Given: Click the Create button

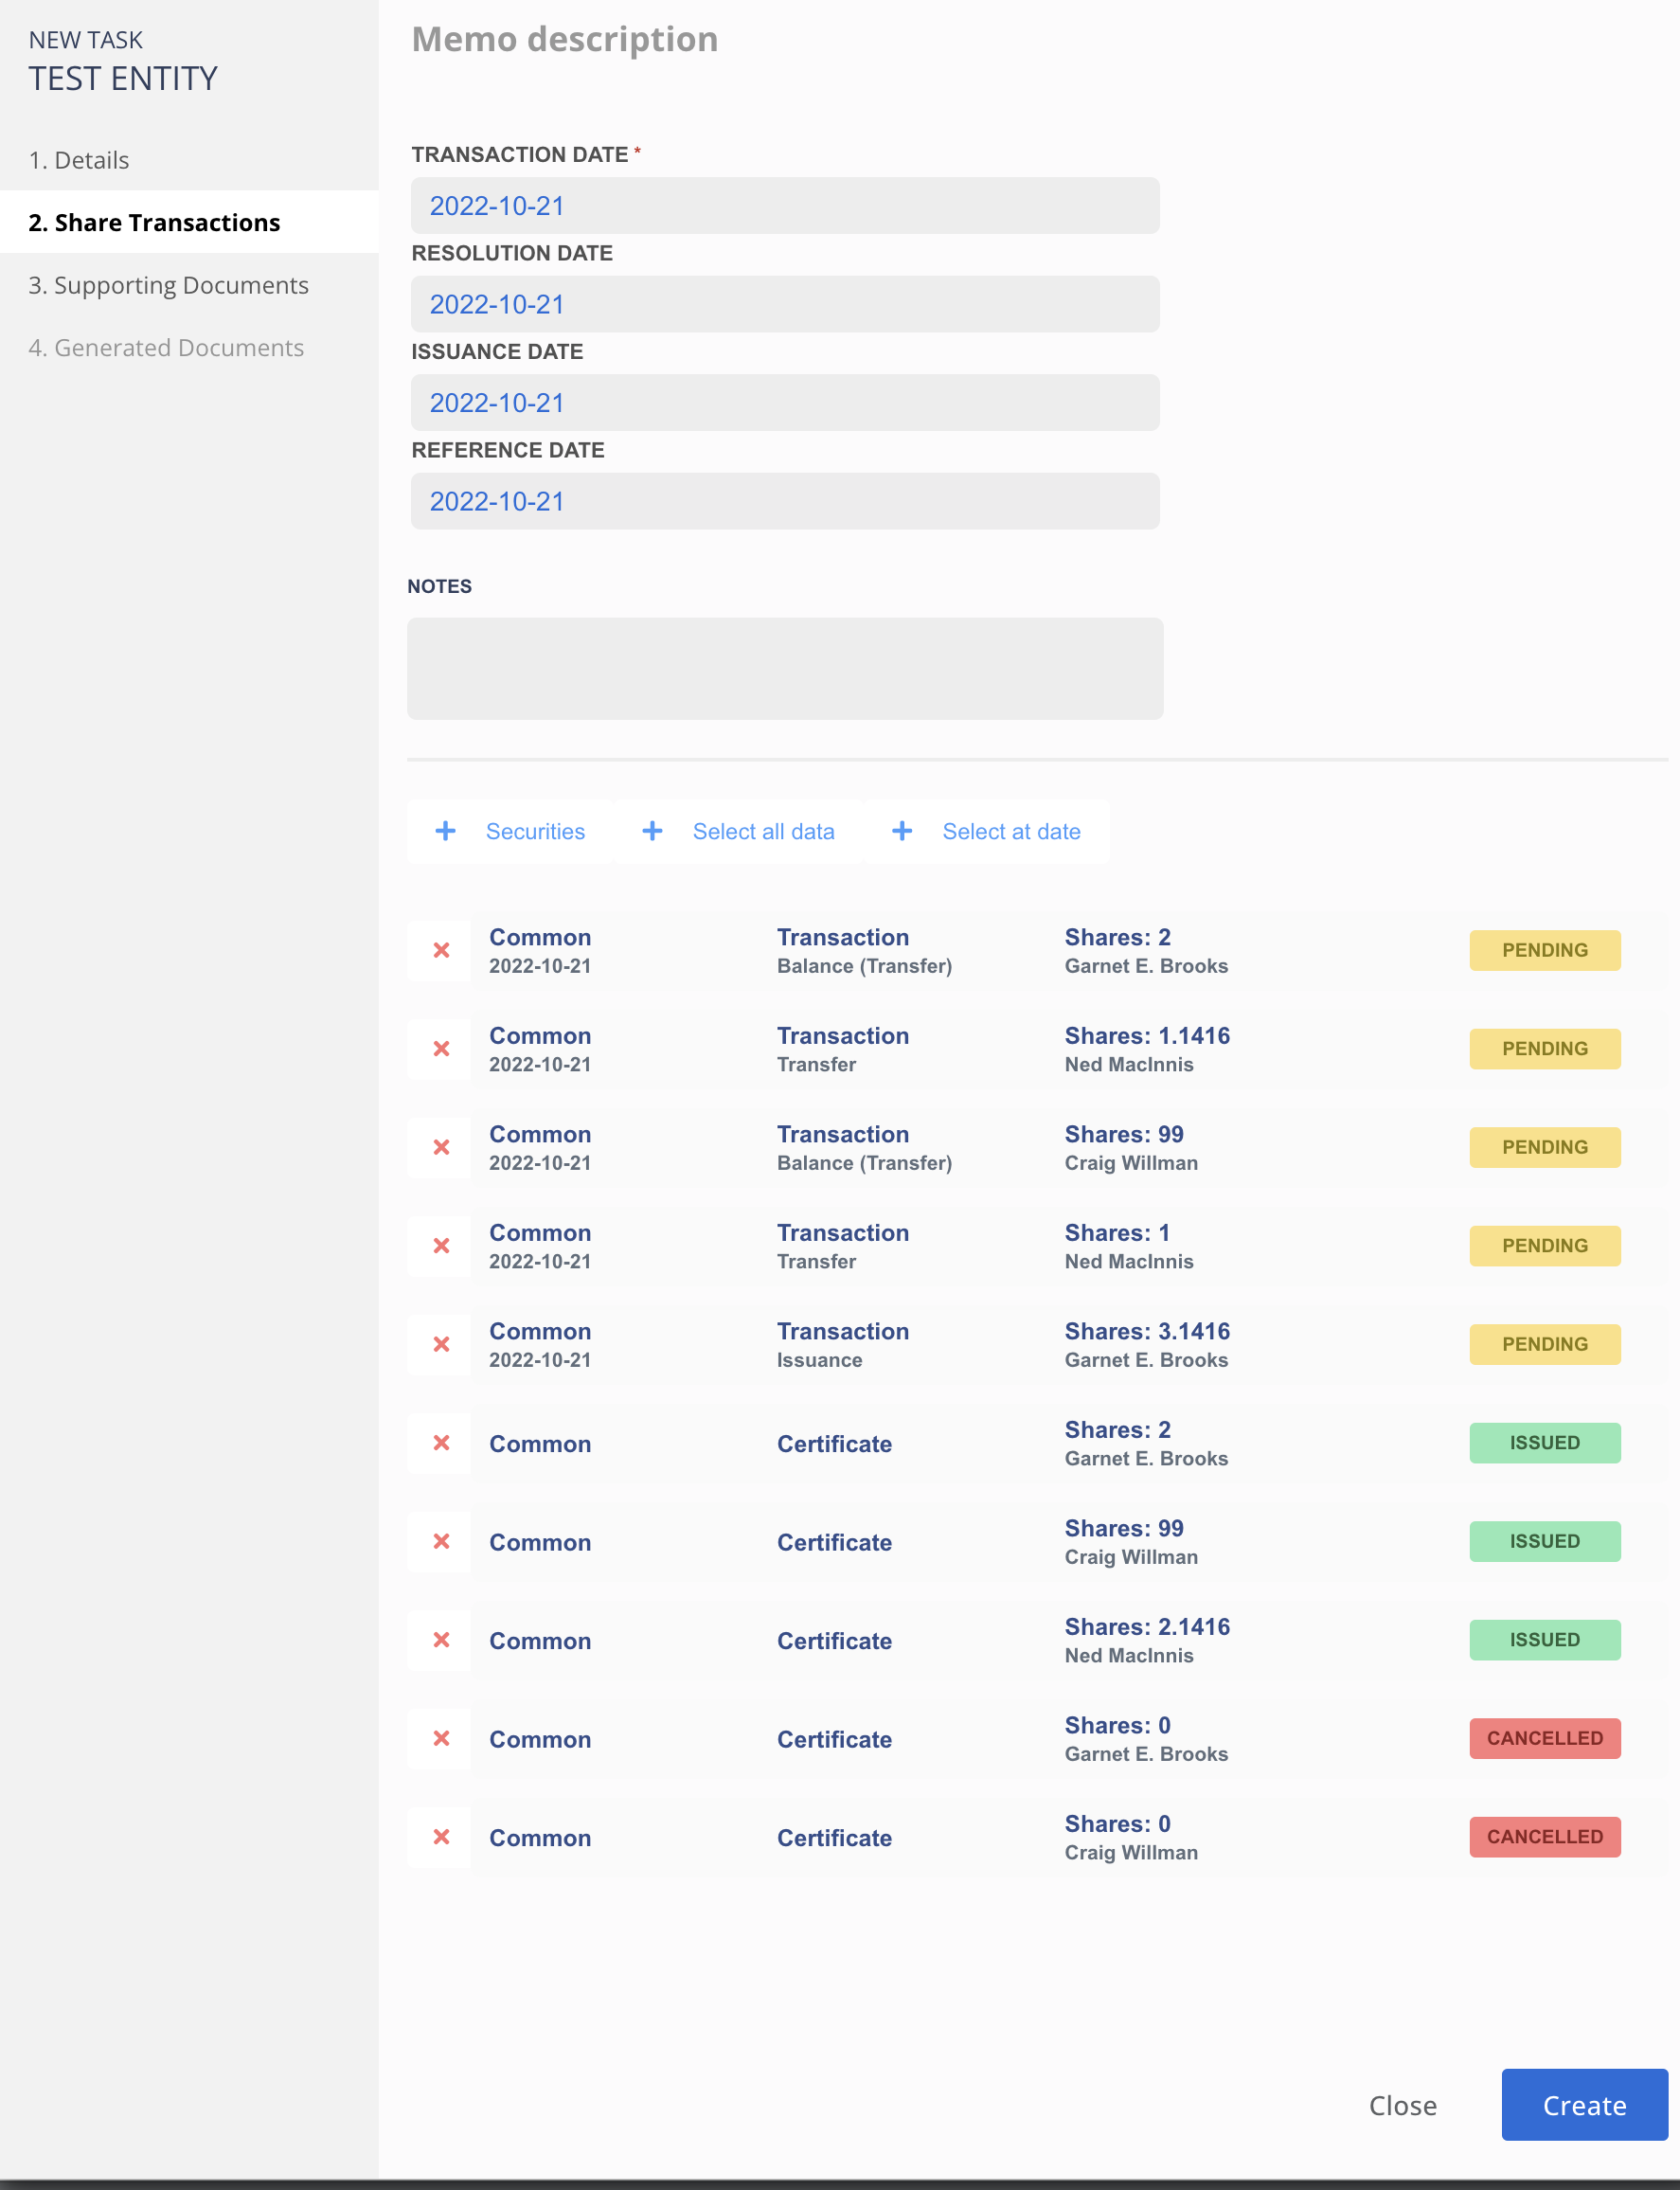Looking at the screenshot, I should coord(1584,2105).
